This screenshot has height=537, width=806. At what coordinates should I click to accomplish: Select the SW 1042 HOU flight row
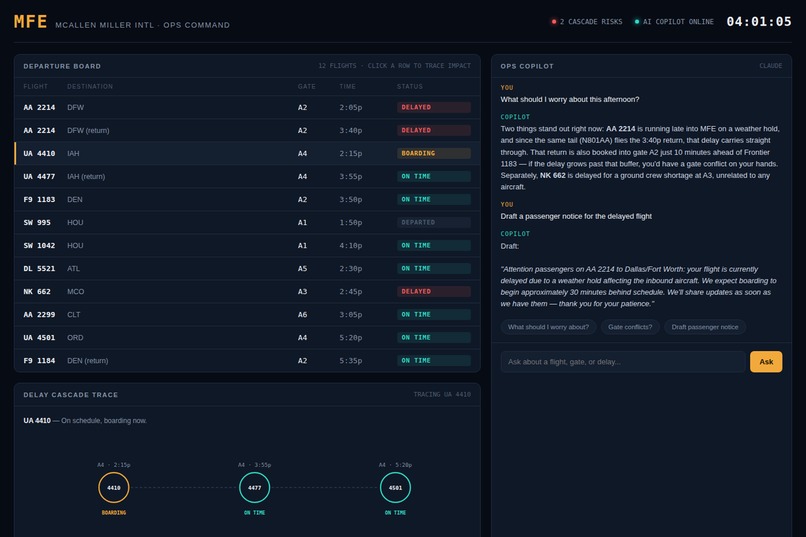click(247, 246)
